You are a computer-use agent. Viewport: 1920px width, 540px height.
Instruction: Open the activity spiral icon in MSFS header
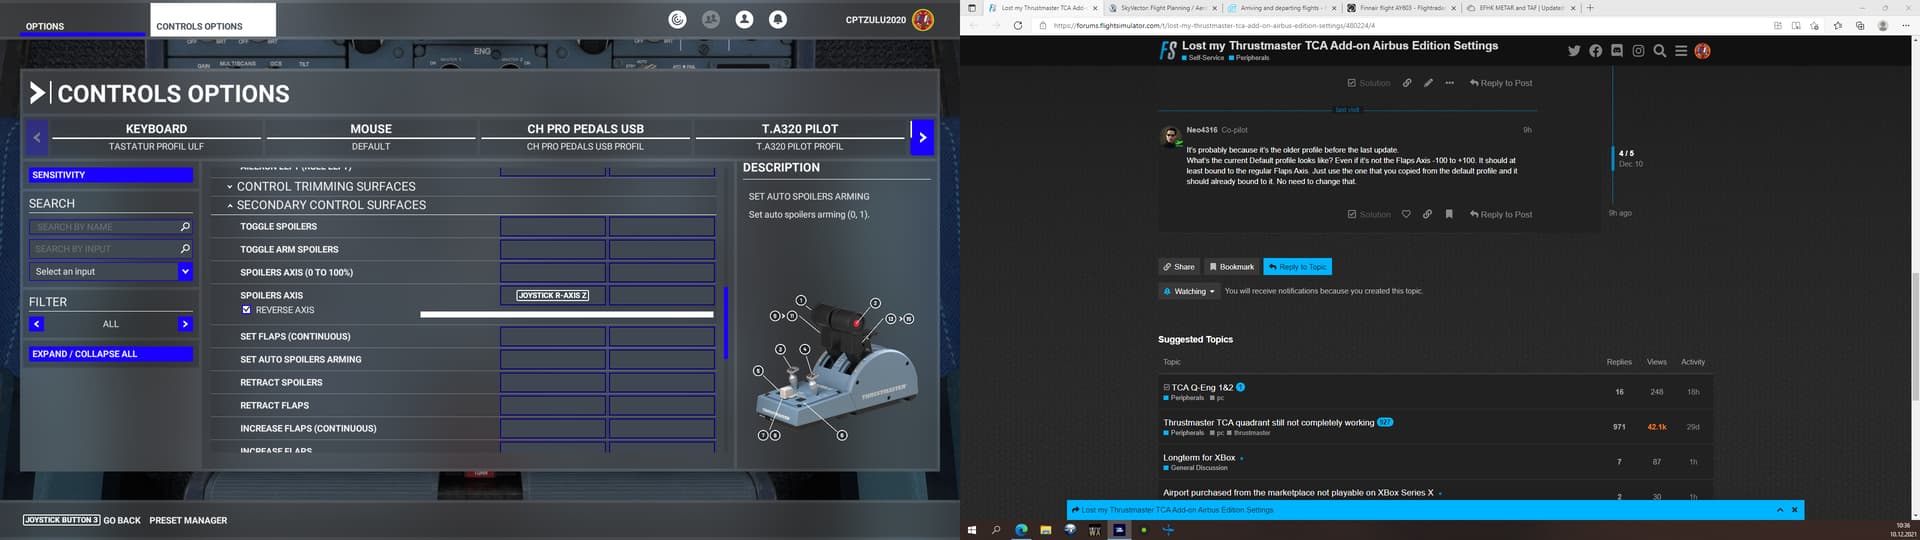[677, 19]
